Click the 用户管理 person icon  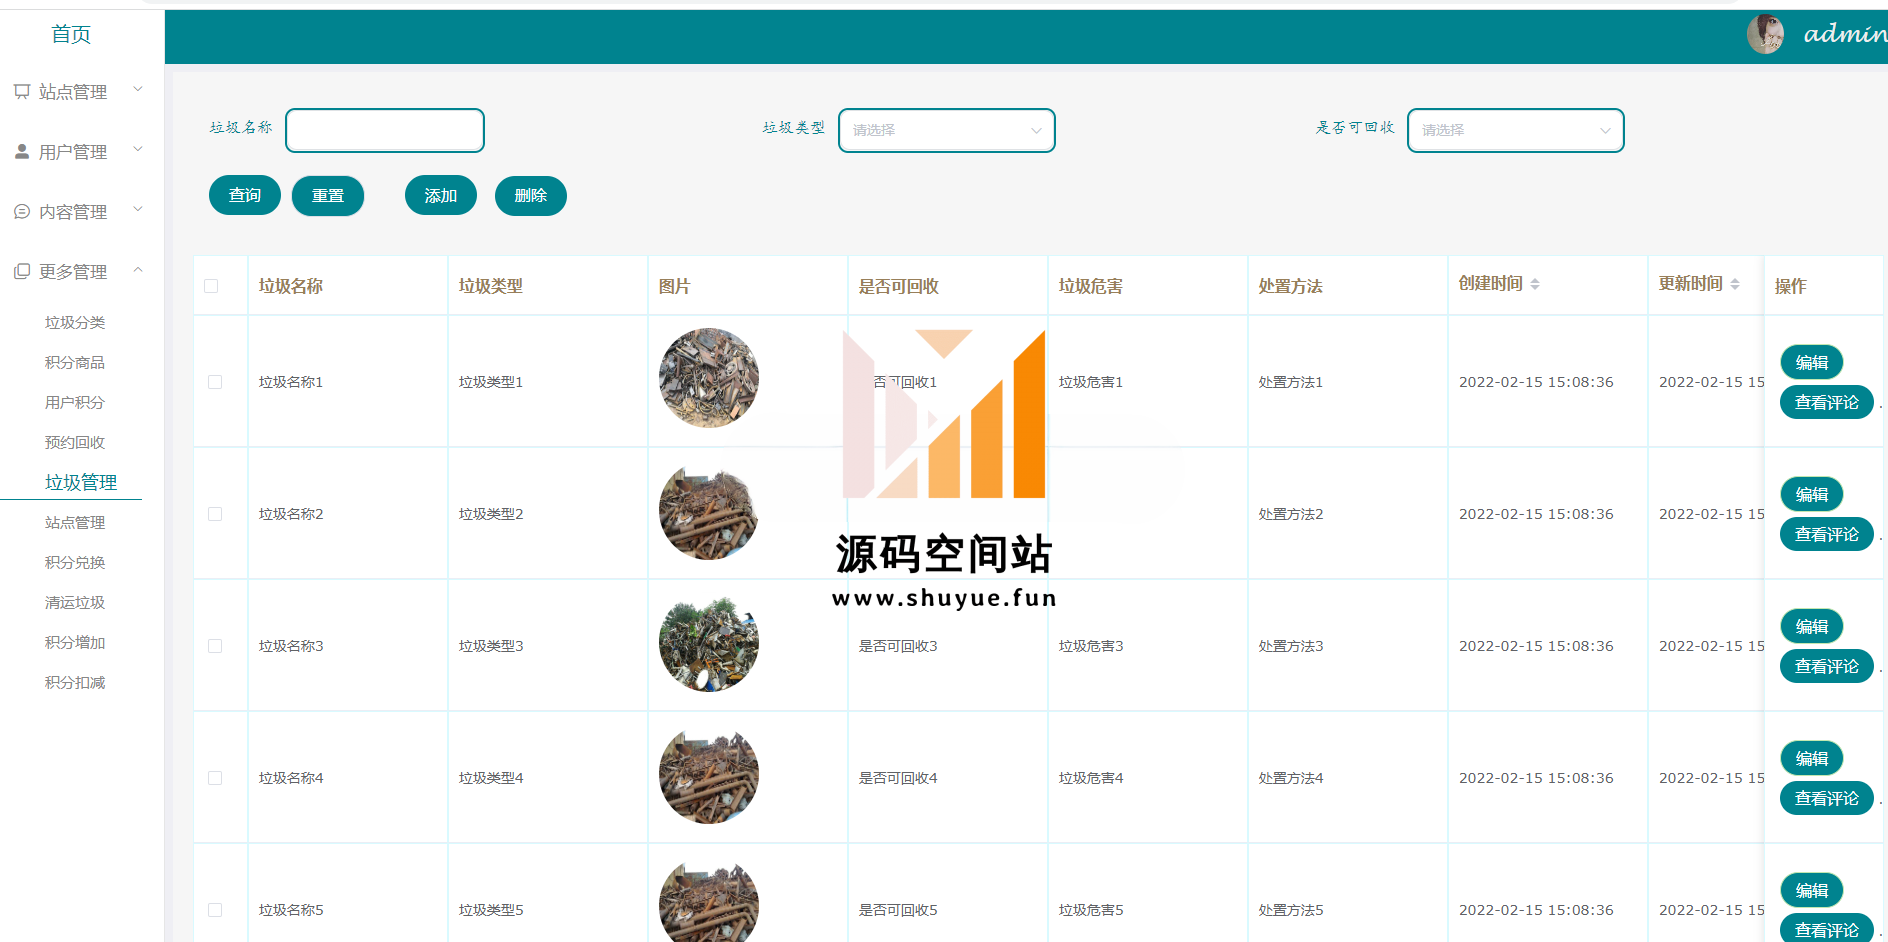22,152
